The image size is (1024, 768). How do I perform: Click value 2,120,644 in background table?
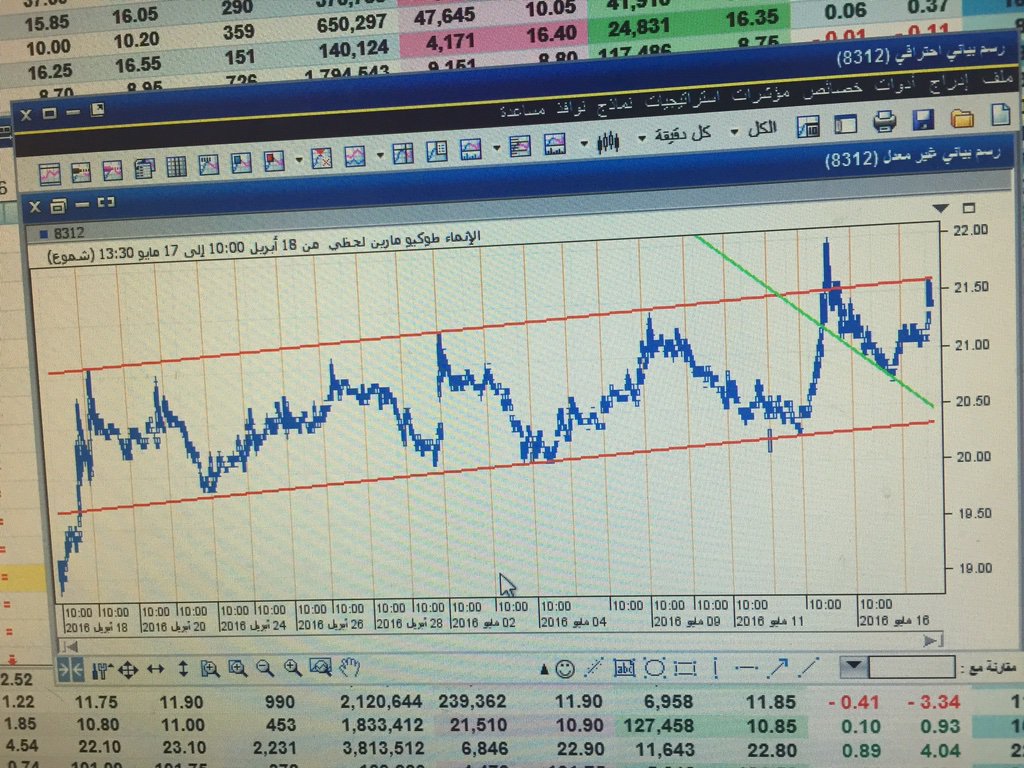[x=381, y=702]
